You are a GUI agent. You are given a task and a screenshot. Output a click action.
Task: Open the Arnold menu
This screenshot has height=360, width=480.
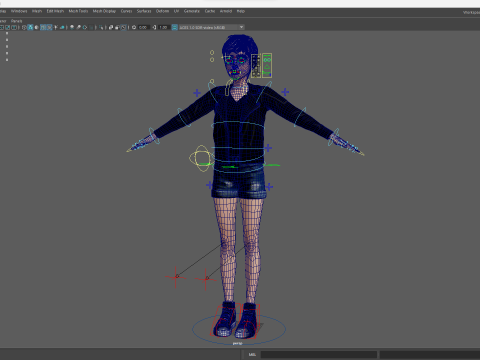pyautogui.click(x=226, y=11)
